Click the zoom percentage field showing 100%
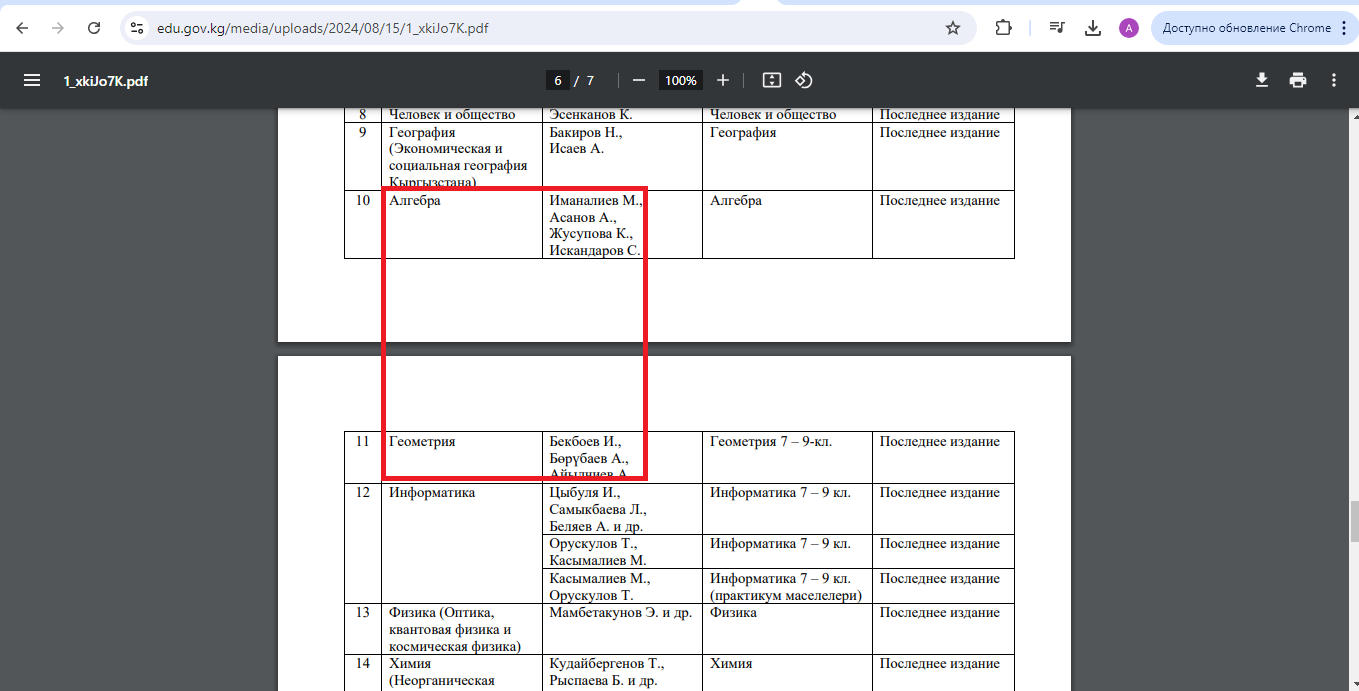Image resolution: width=1359 pixels, height=691 pixels. coord(680,80)
